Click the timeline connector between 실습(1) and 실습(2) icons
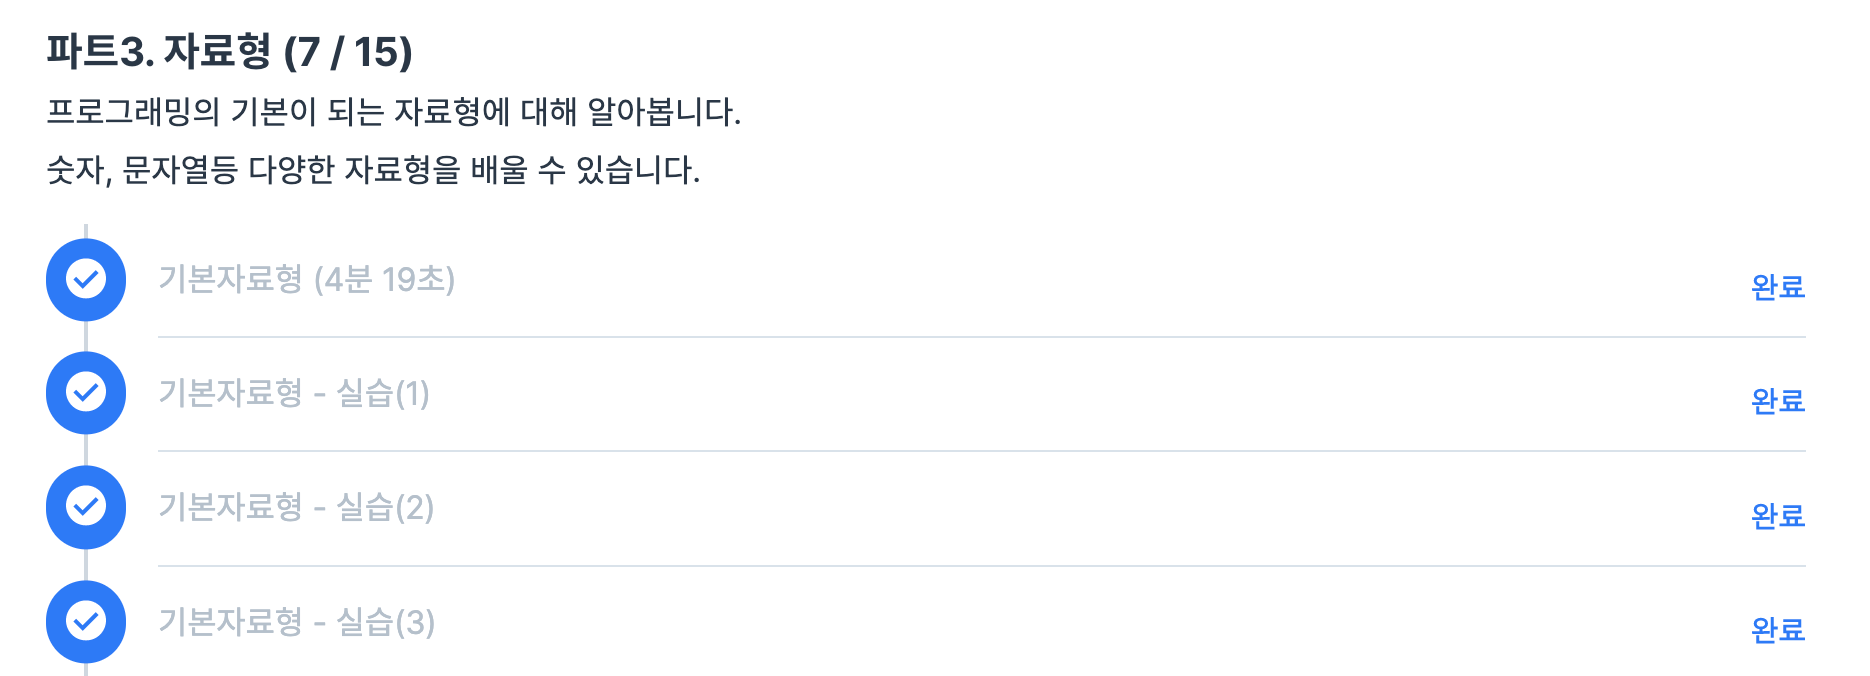This screenshot has width=1870, height=676. pyautogui.click(x=86, y=450)
